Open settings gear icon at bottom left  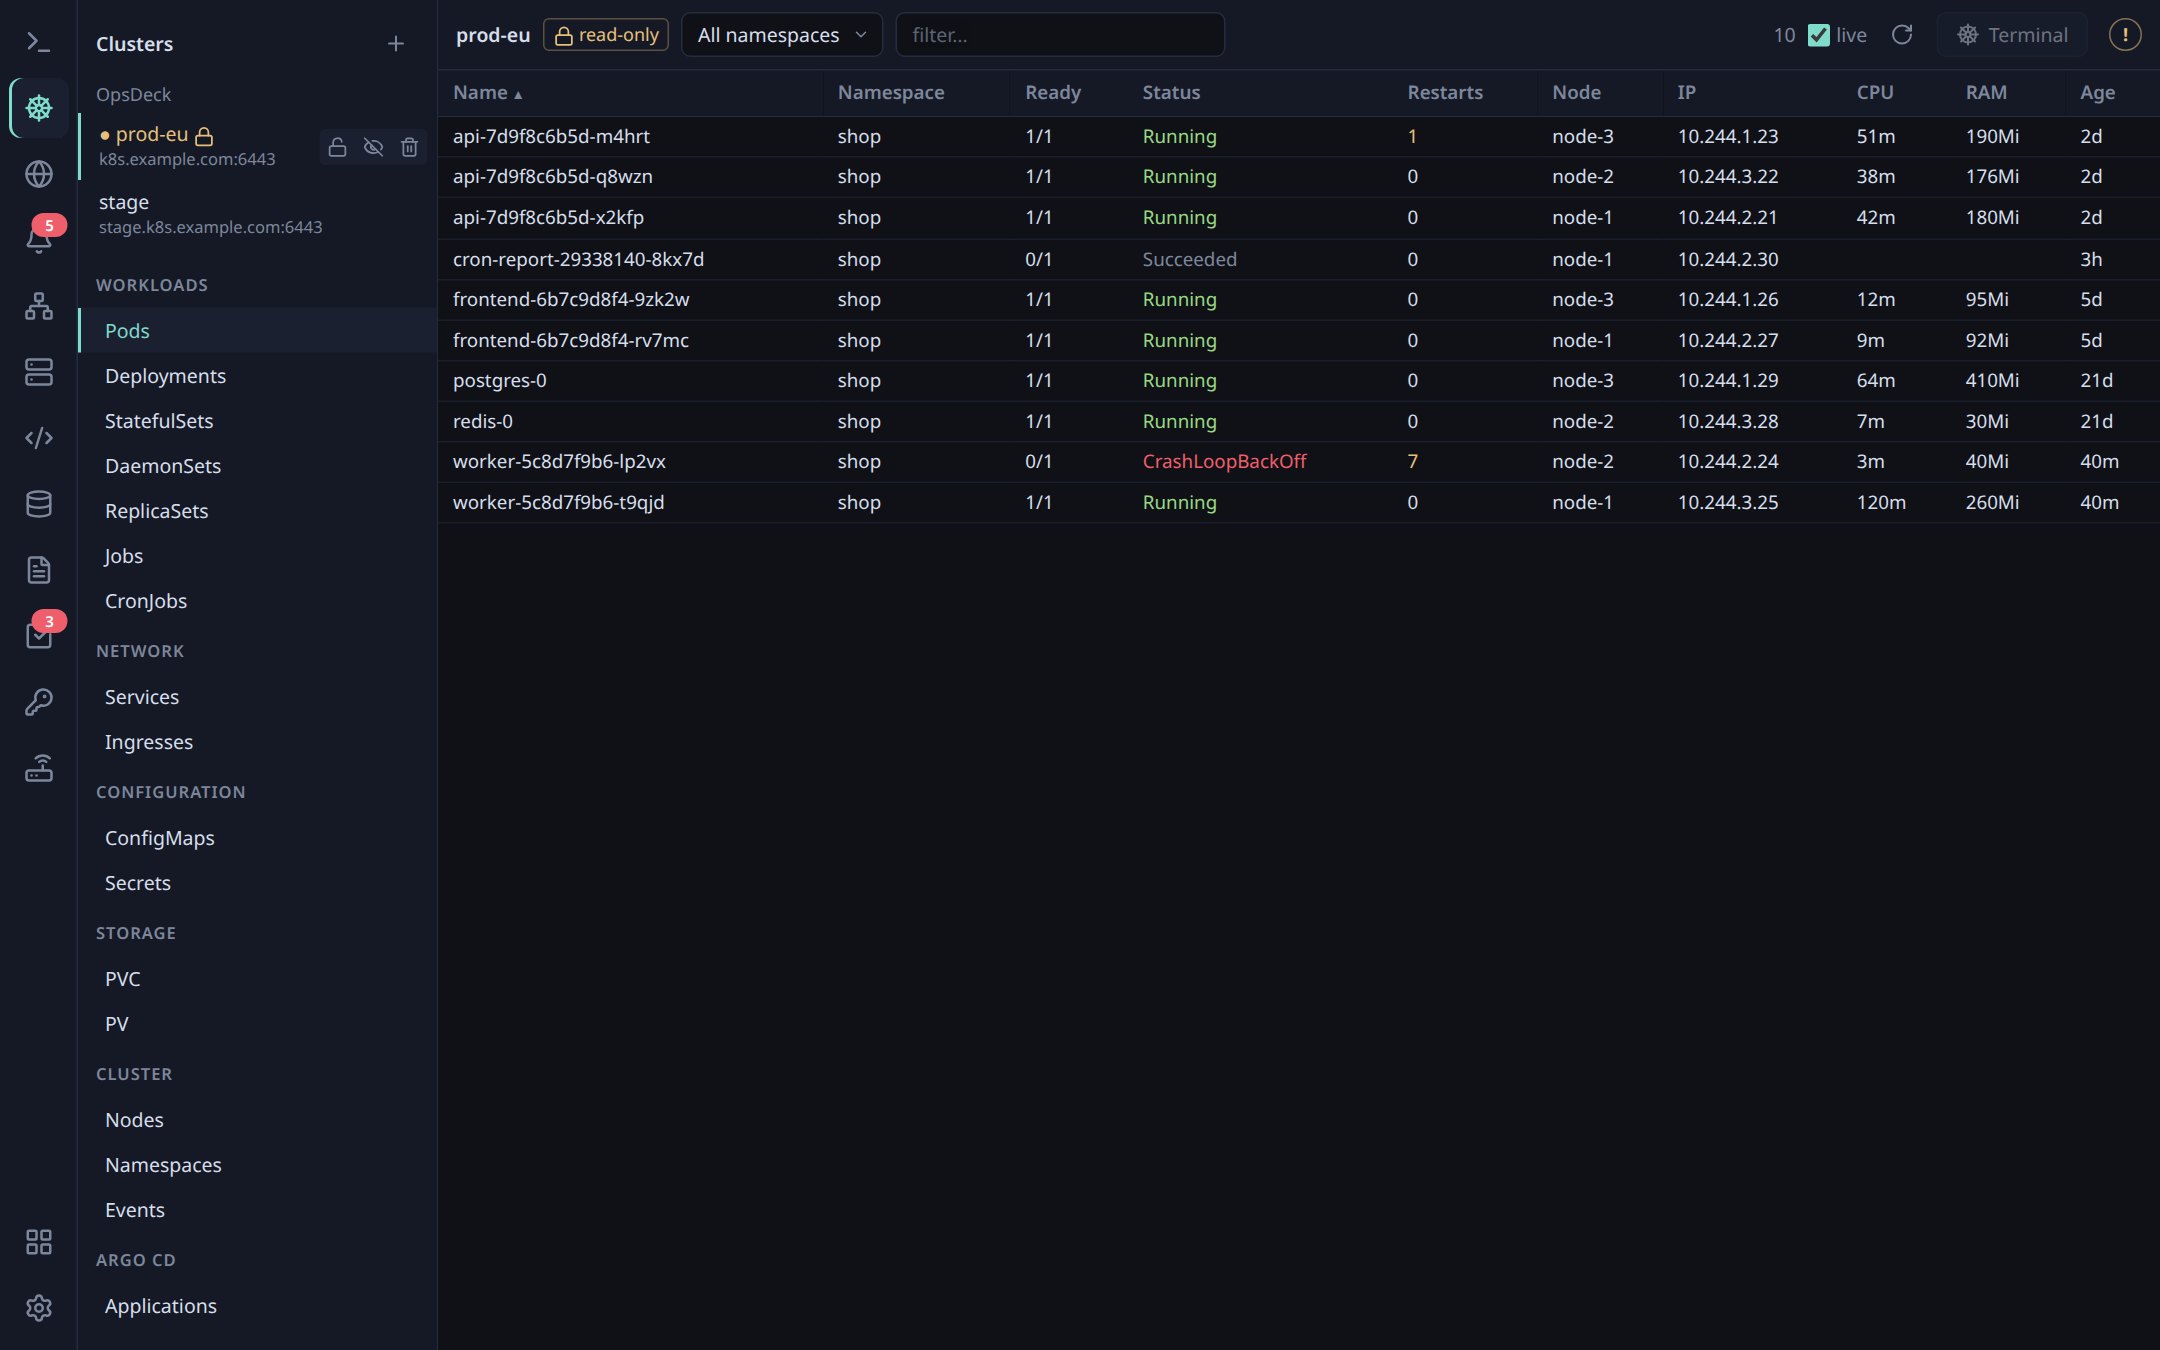(x=38, y=1308)
